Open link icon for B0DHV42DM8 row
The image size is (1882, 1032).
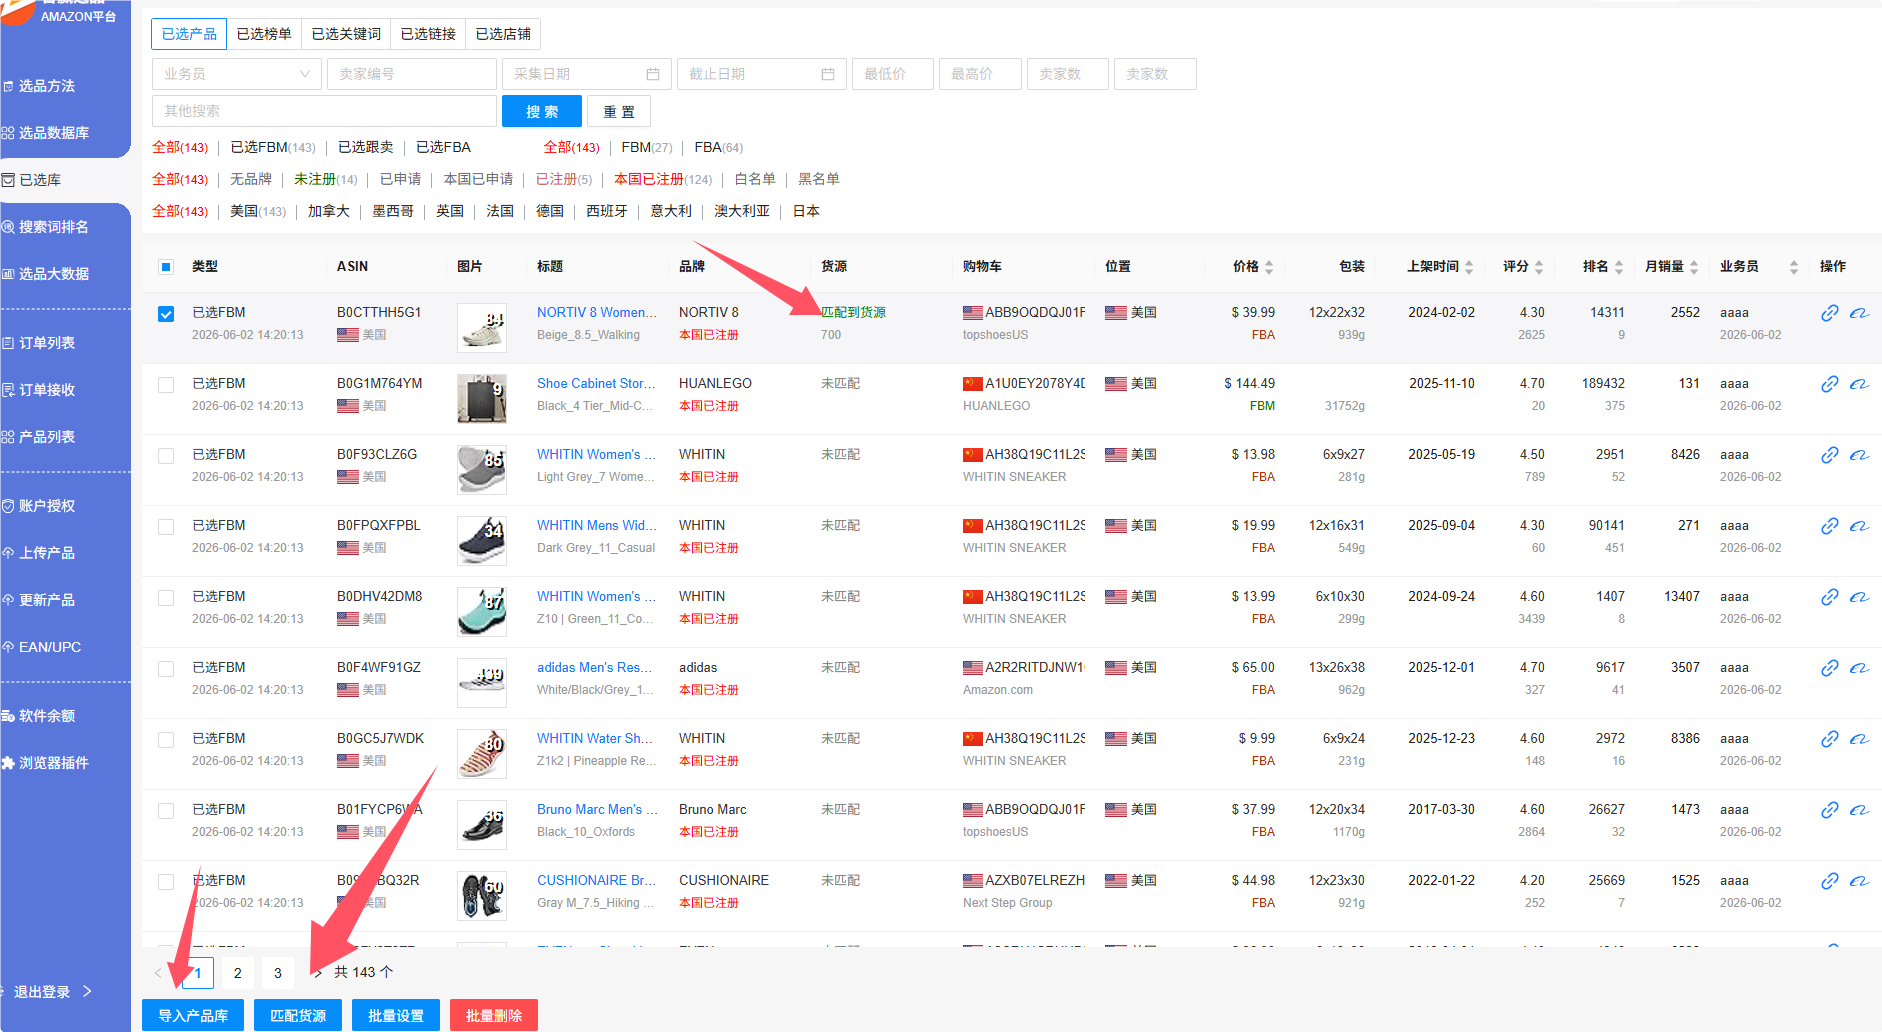coord(1829,597)
